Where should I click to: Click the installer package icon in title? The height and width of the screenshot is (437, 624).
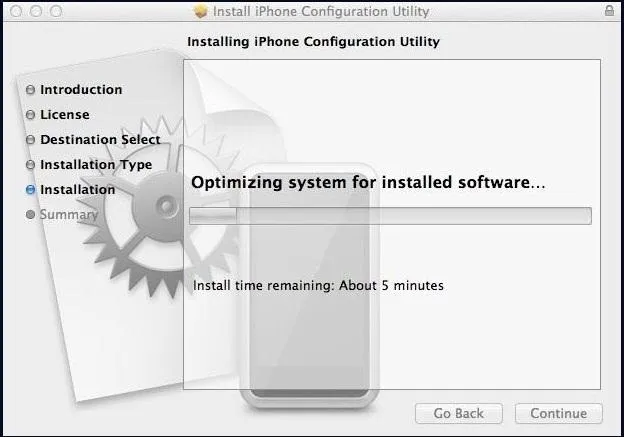click(x=201, y=11)
